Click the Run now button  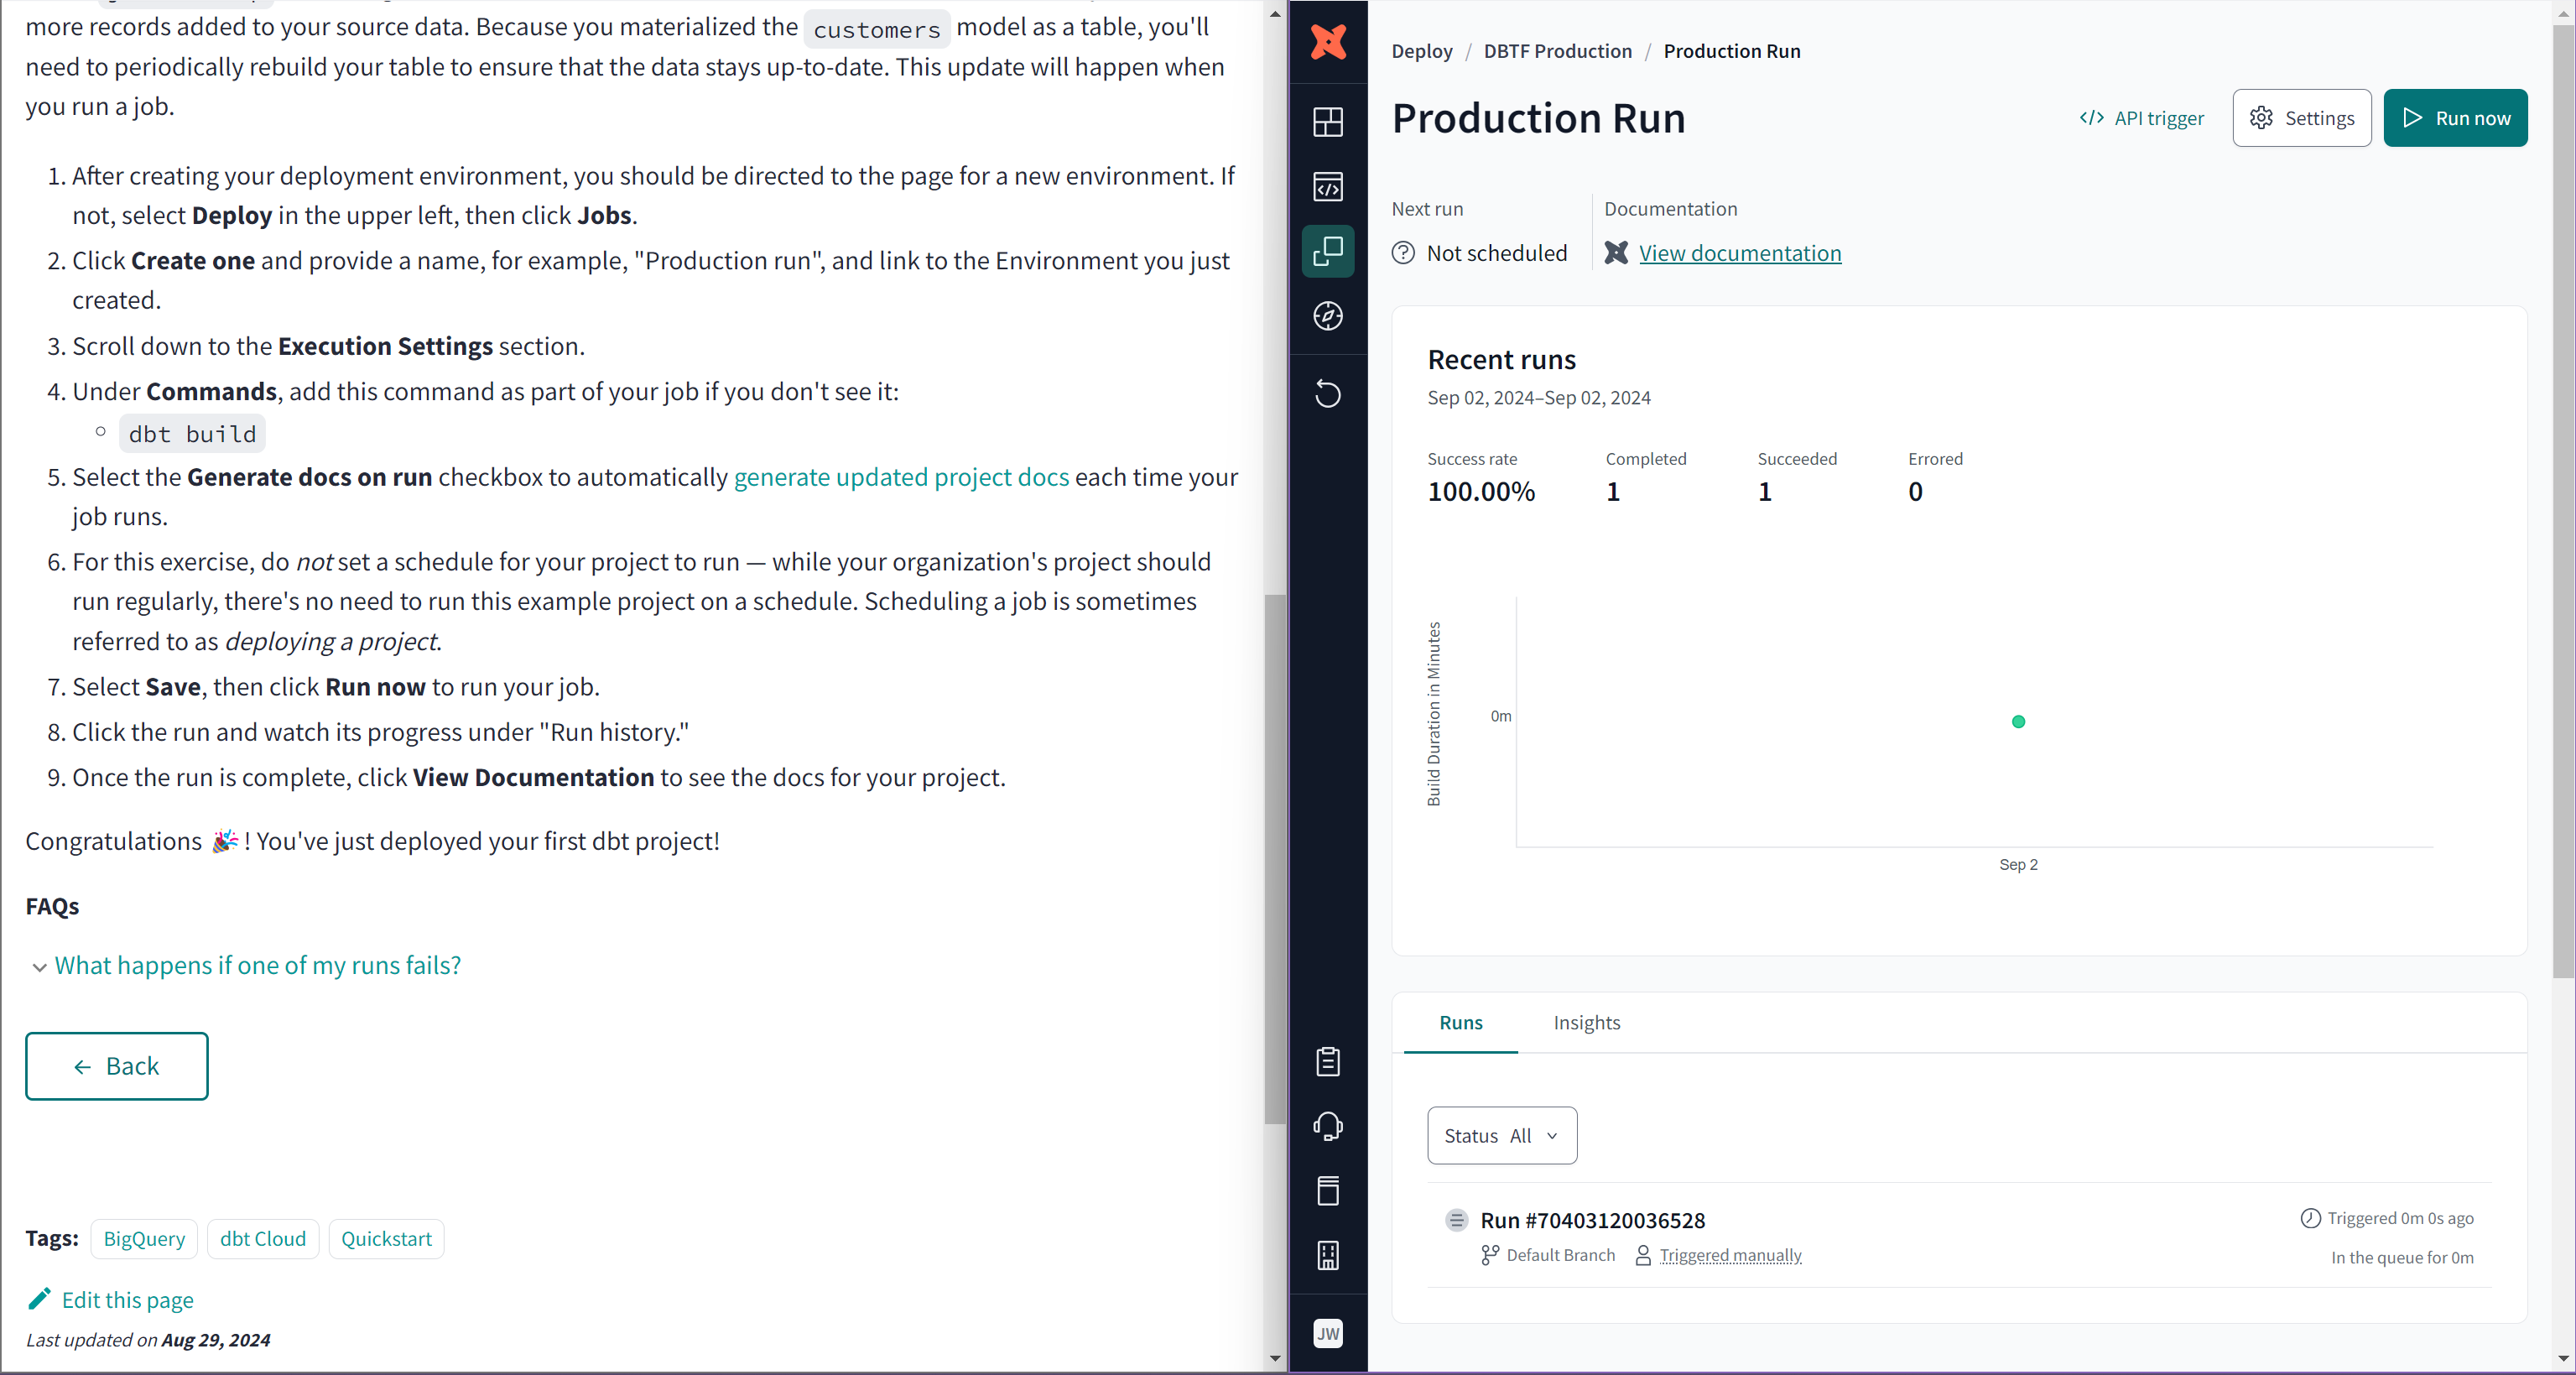2455,118
